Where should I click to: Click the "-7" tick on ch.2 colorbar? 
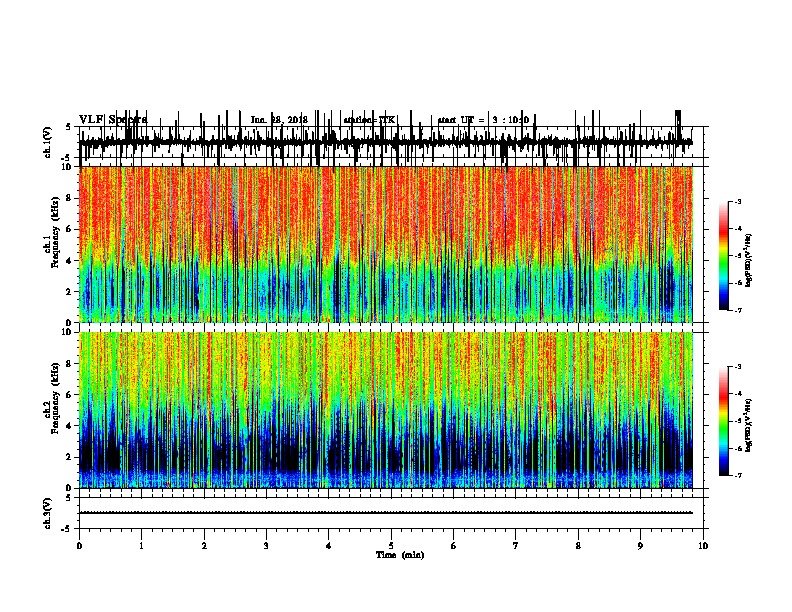[x=737, y=475]
